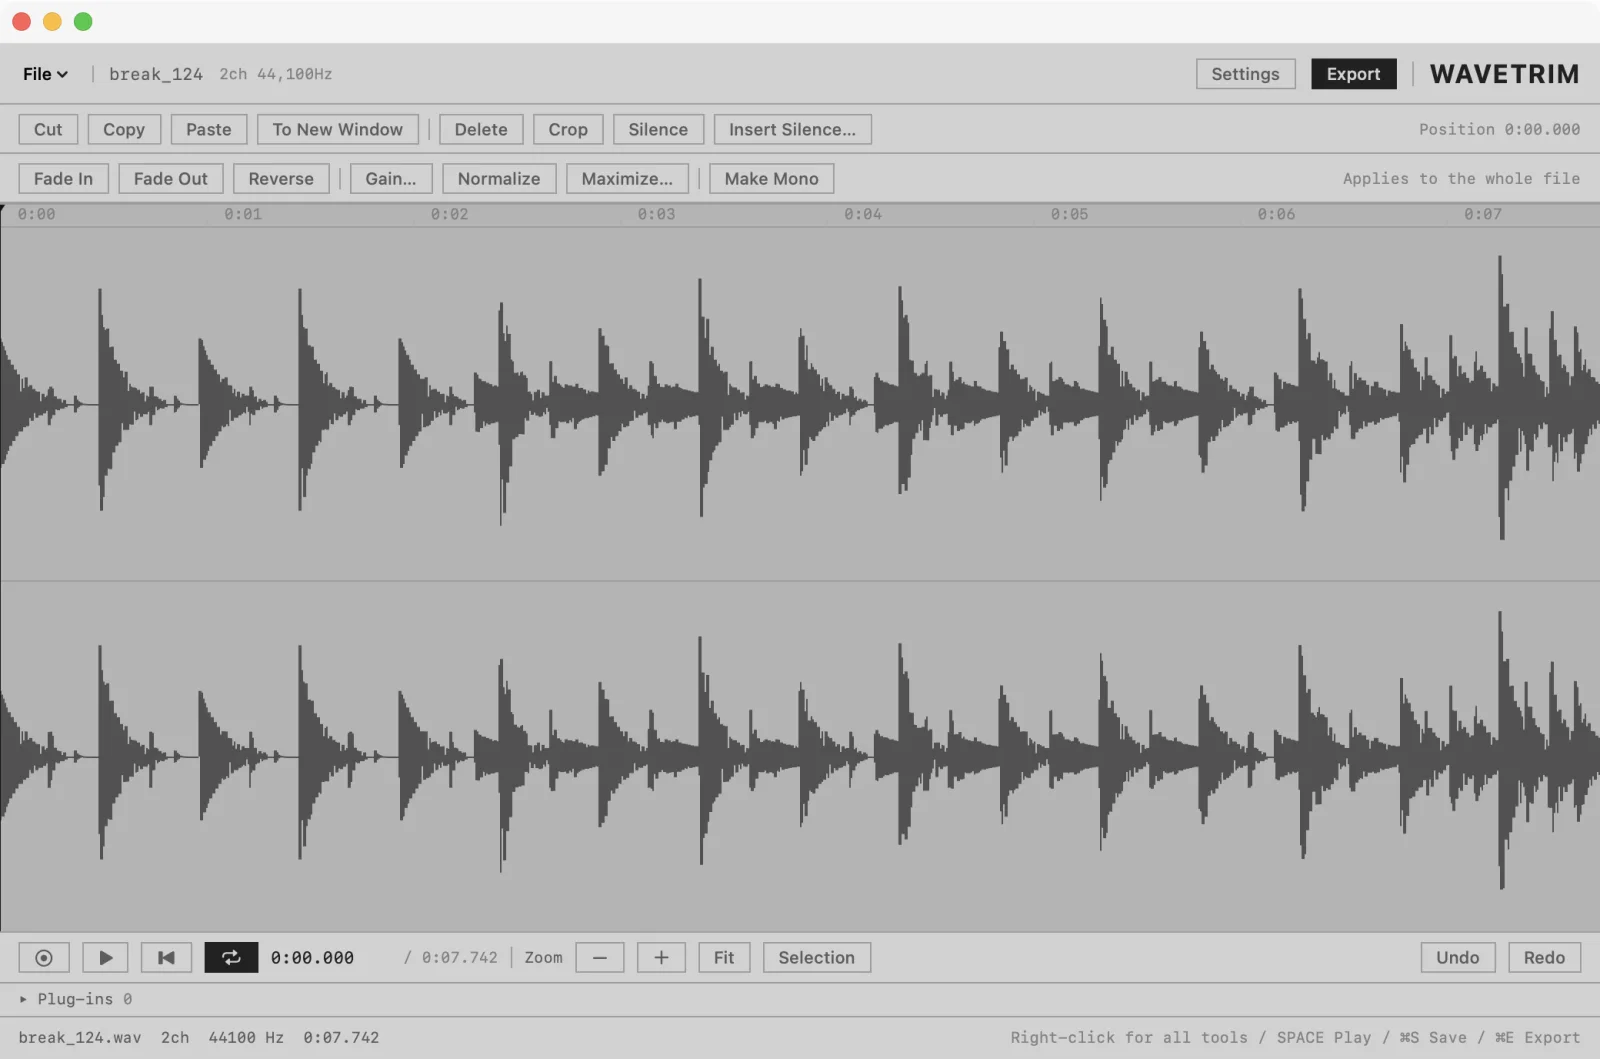The height and width of the screenshot is (1059, 1600).
Task: Toggle loop playback off
Action: [x=231, y=957]
